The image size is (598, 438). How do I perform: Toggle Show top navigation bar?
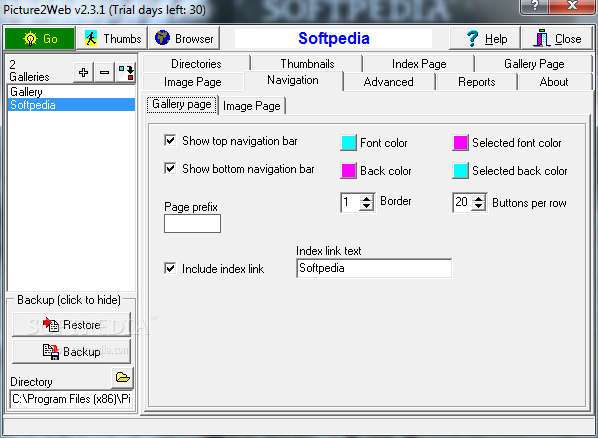click(170, 140)
